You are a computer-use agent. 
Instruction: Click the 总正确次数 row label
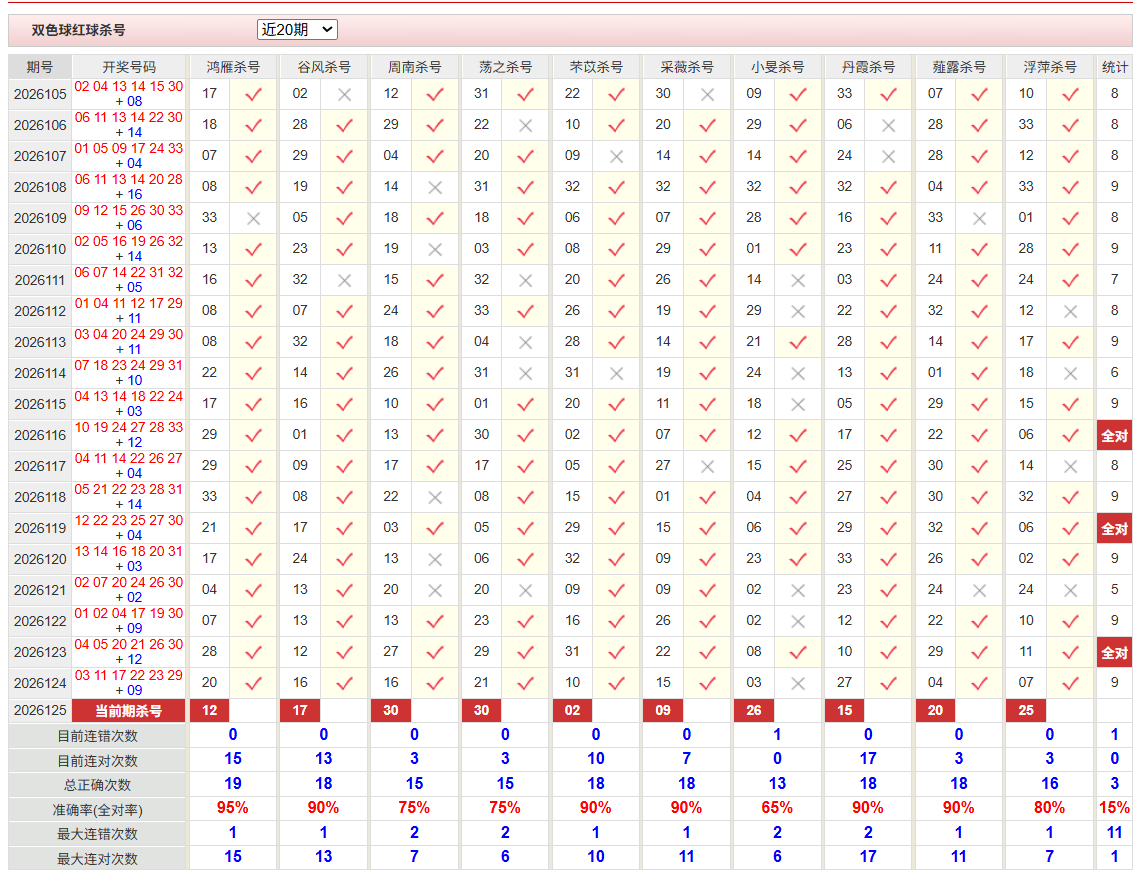[97, 785]
